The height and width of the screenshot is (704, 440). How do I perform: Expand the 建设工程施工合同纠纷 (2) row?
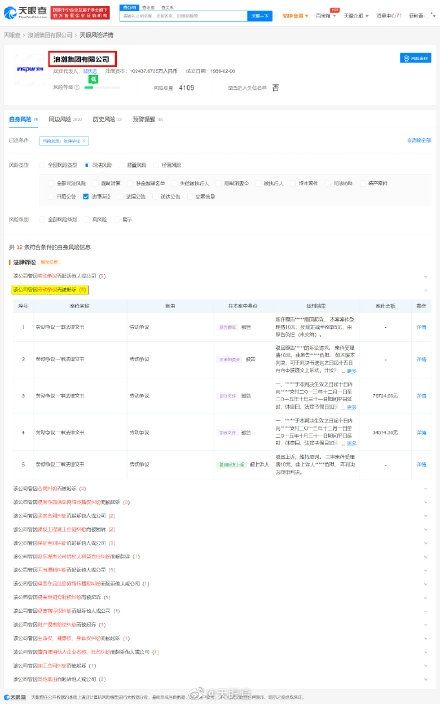tap(219, 529)
